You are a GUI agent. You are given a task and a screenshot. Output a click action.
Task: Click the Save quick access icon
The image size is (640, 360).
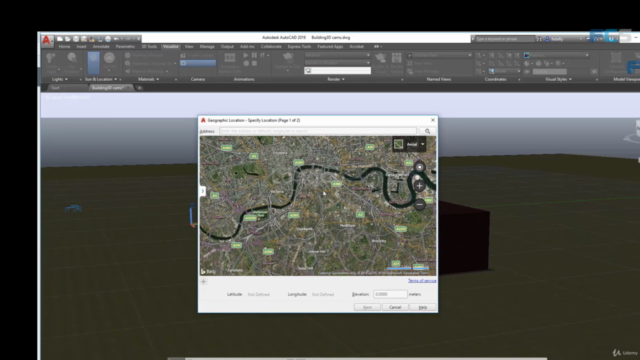[76, 39]
